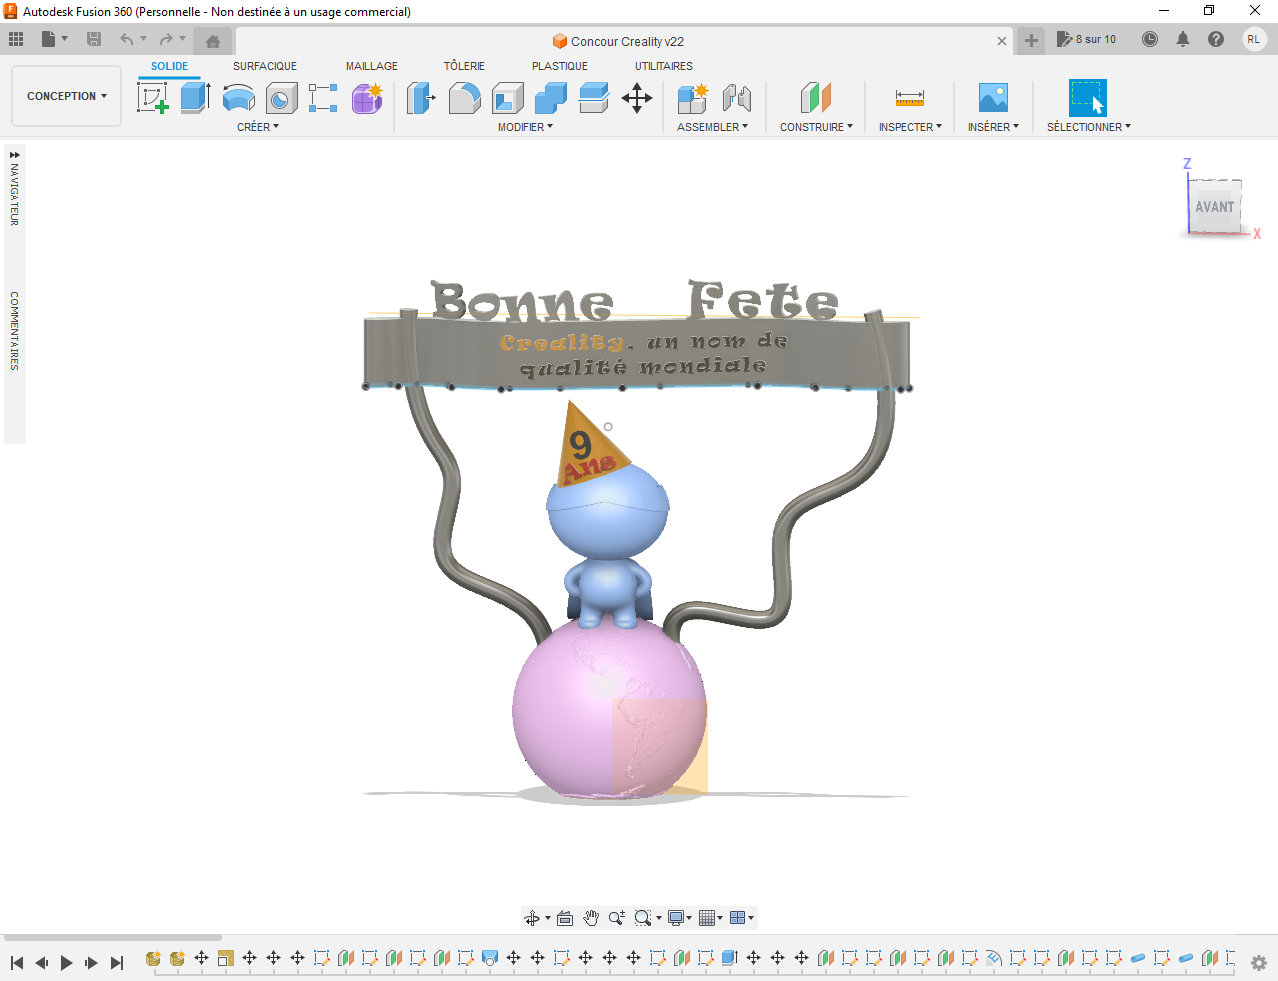Screen dimensions: 1278x981
Task: Switch to the UTILITAIRES tab
Action: pos(664,66)
